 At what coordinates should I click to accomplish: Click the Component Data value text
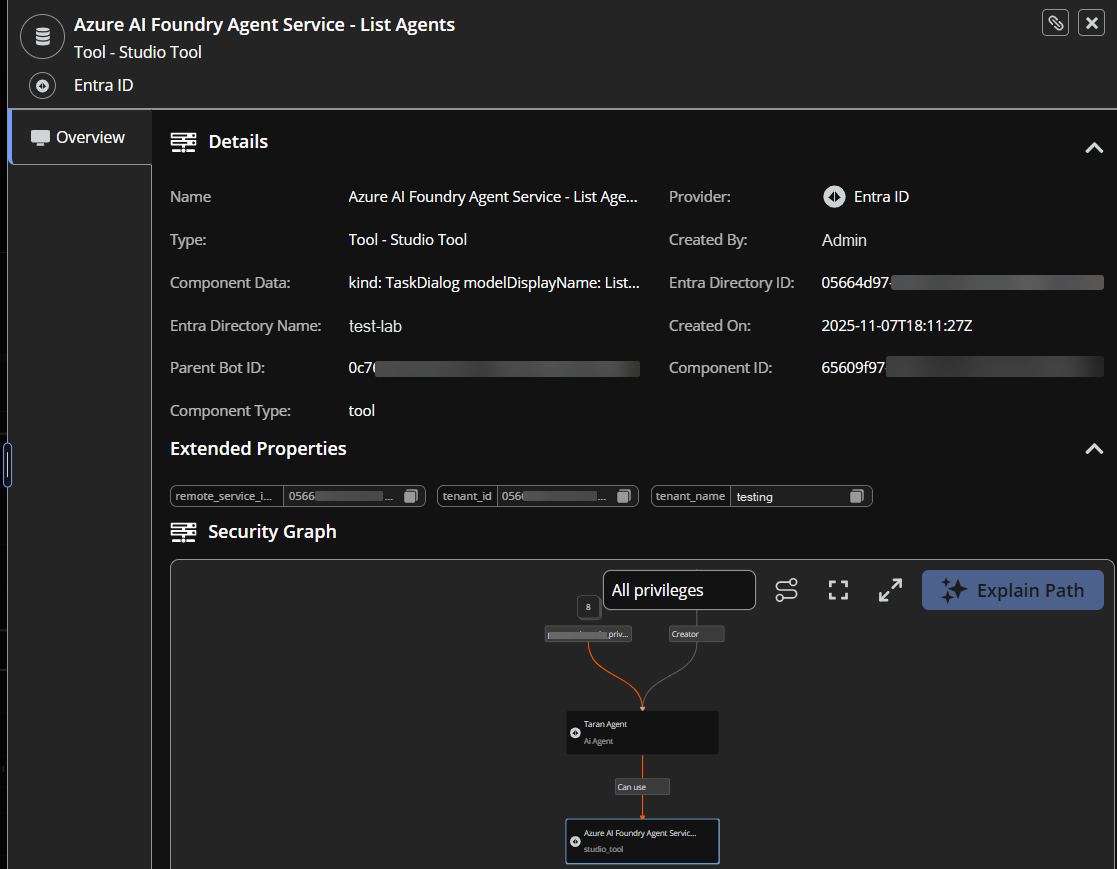(x=494, y=283)
